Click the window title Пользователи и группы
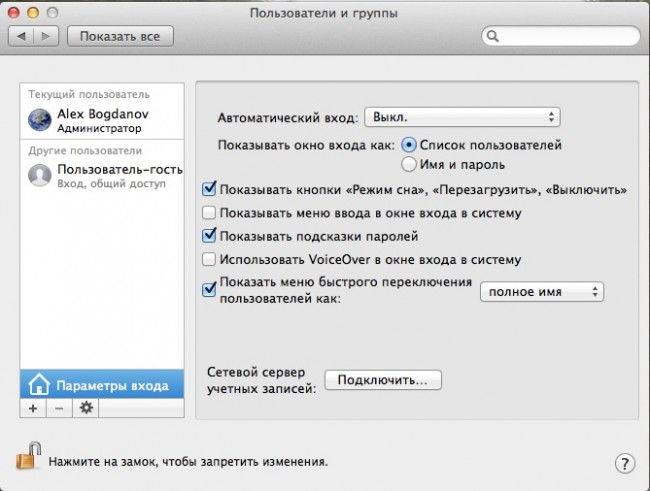650x491 pixels. tap(324, 13)
